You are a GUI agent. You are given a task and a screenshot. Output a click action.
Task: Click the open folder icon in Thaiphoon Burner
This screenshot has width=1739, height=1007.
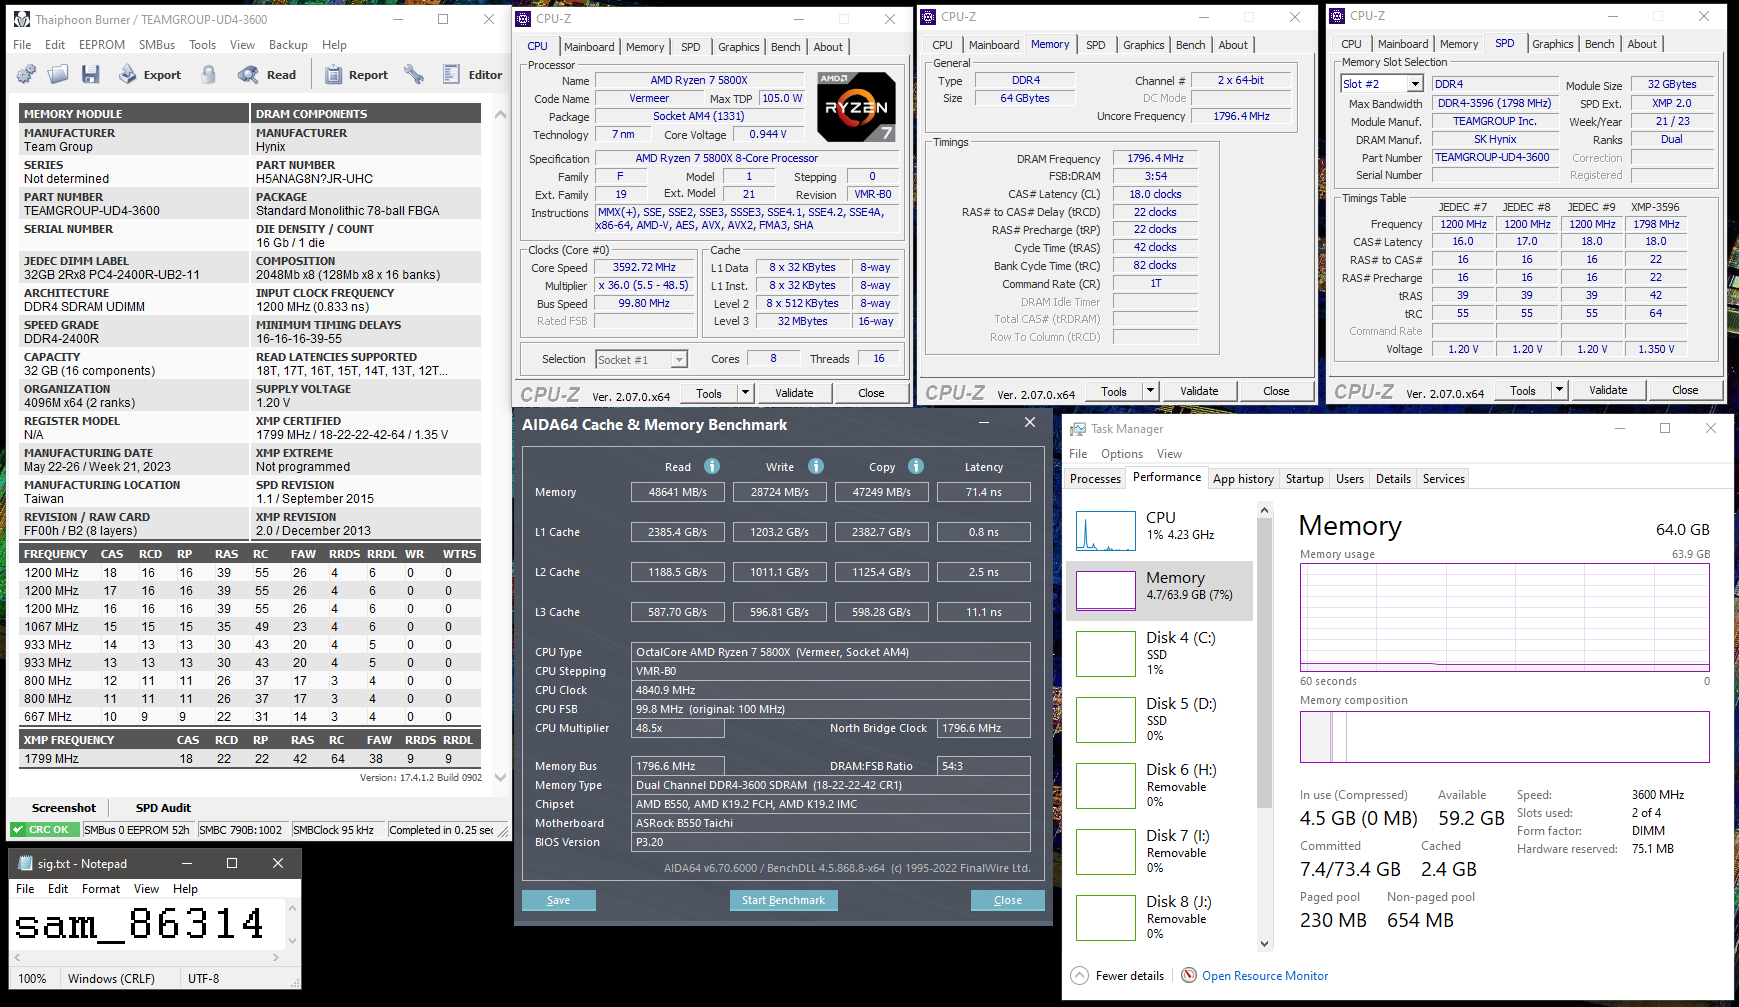(58, 74)
